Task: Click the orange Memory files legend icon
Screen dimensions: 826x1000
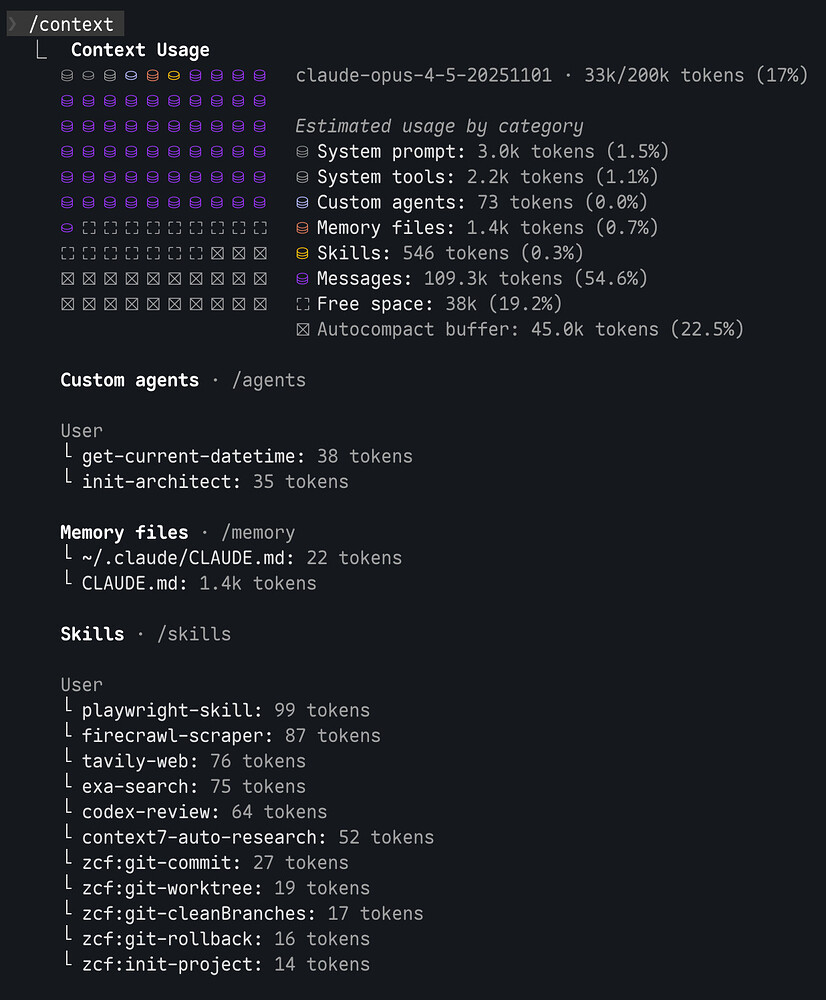Action: (x=302, y=228)
